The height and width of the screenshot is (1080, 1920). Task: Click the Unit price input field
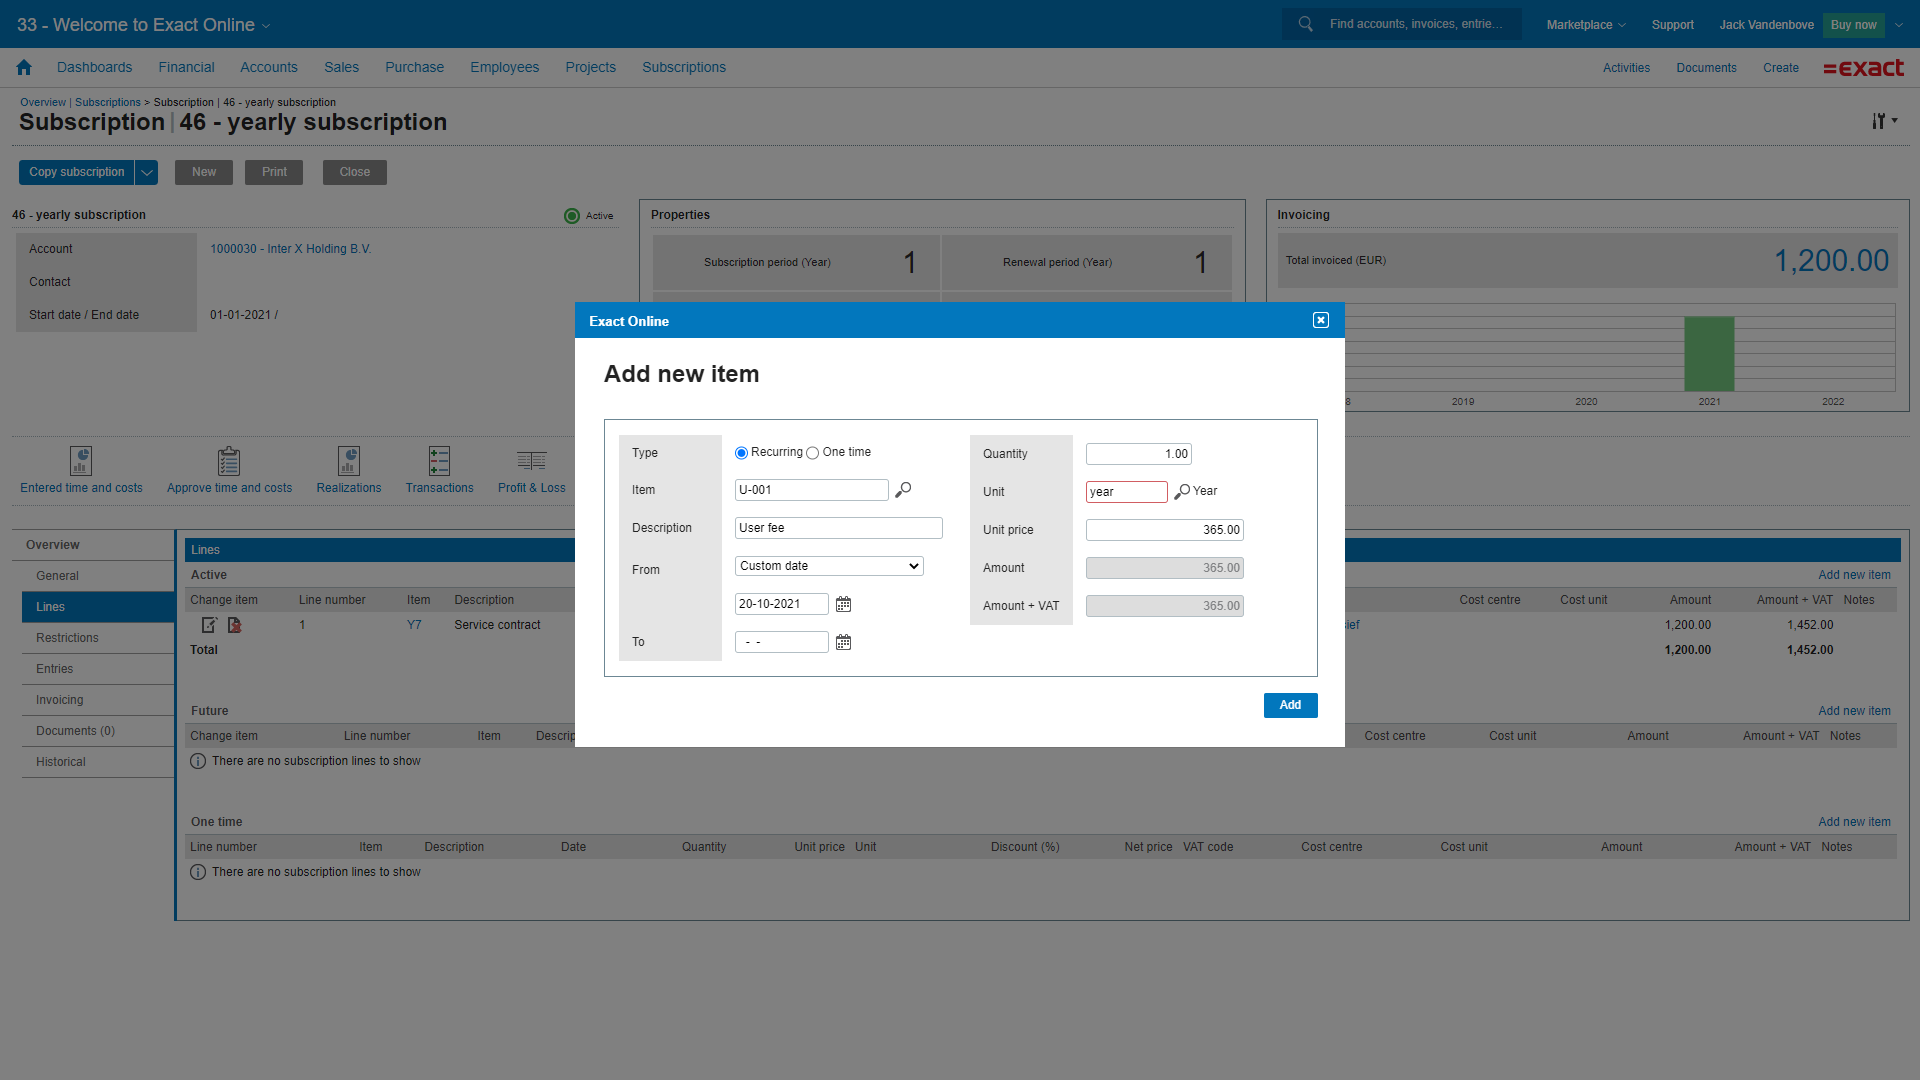(1164, 530)
